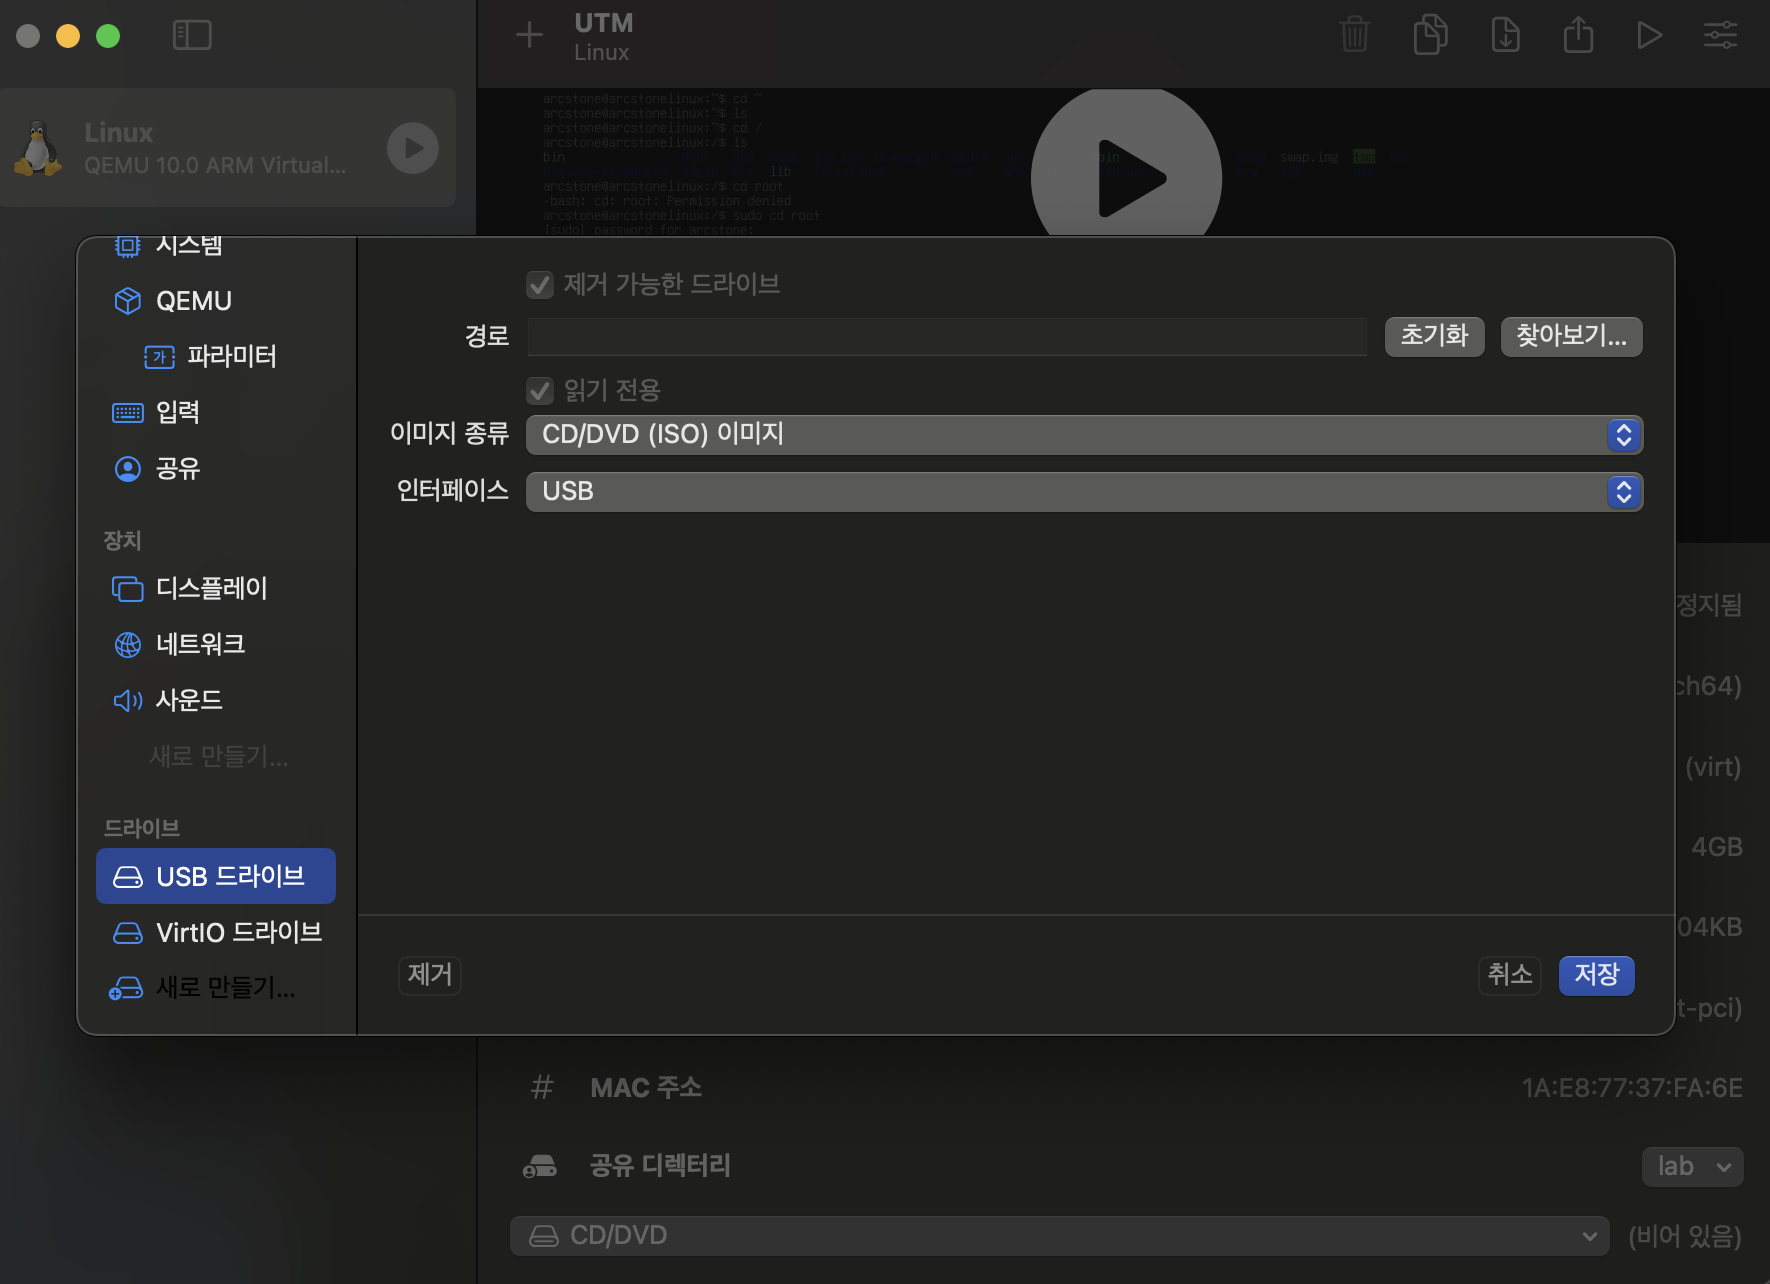Click the clone VM icon in toolbar
The height and width of the screenshot is (1284, 1770).
(1430, 35)
